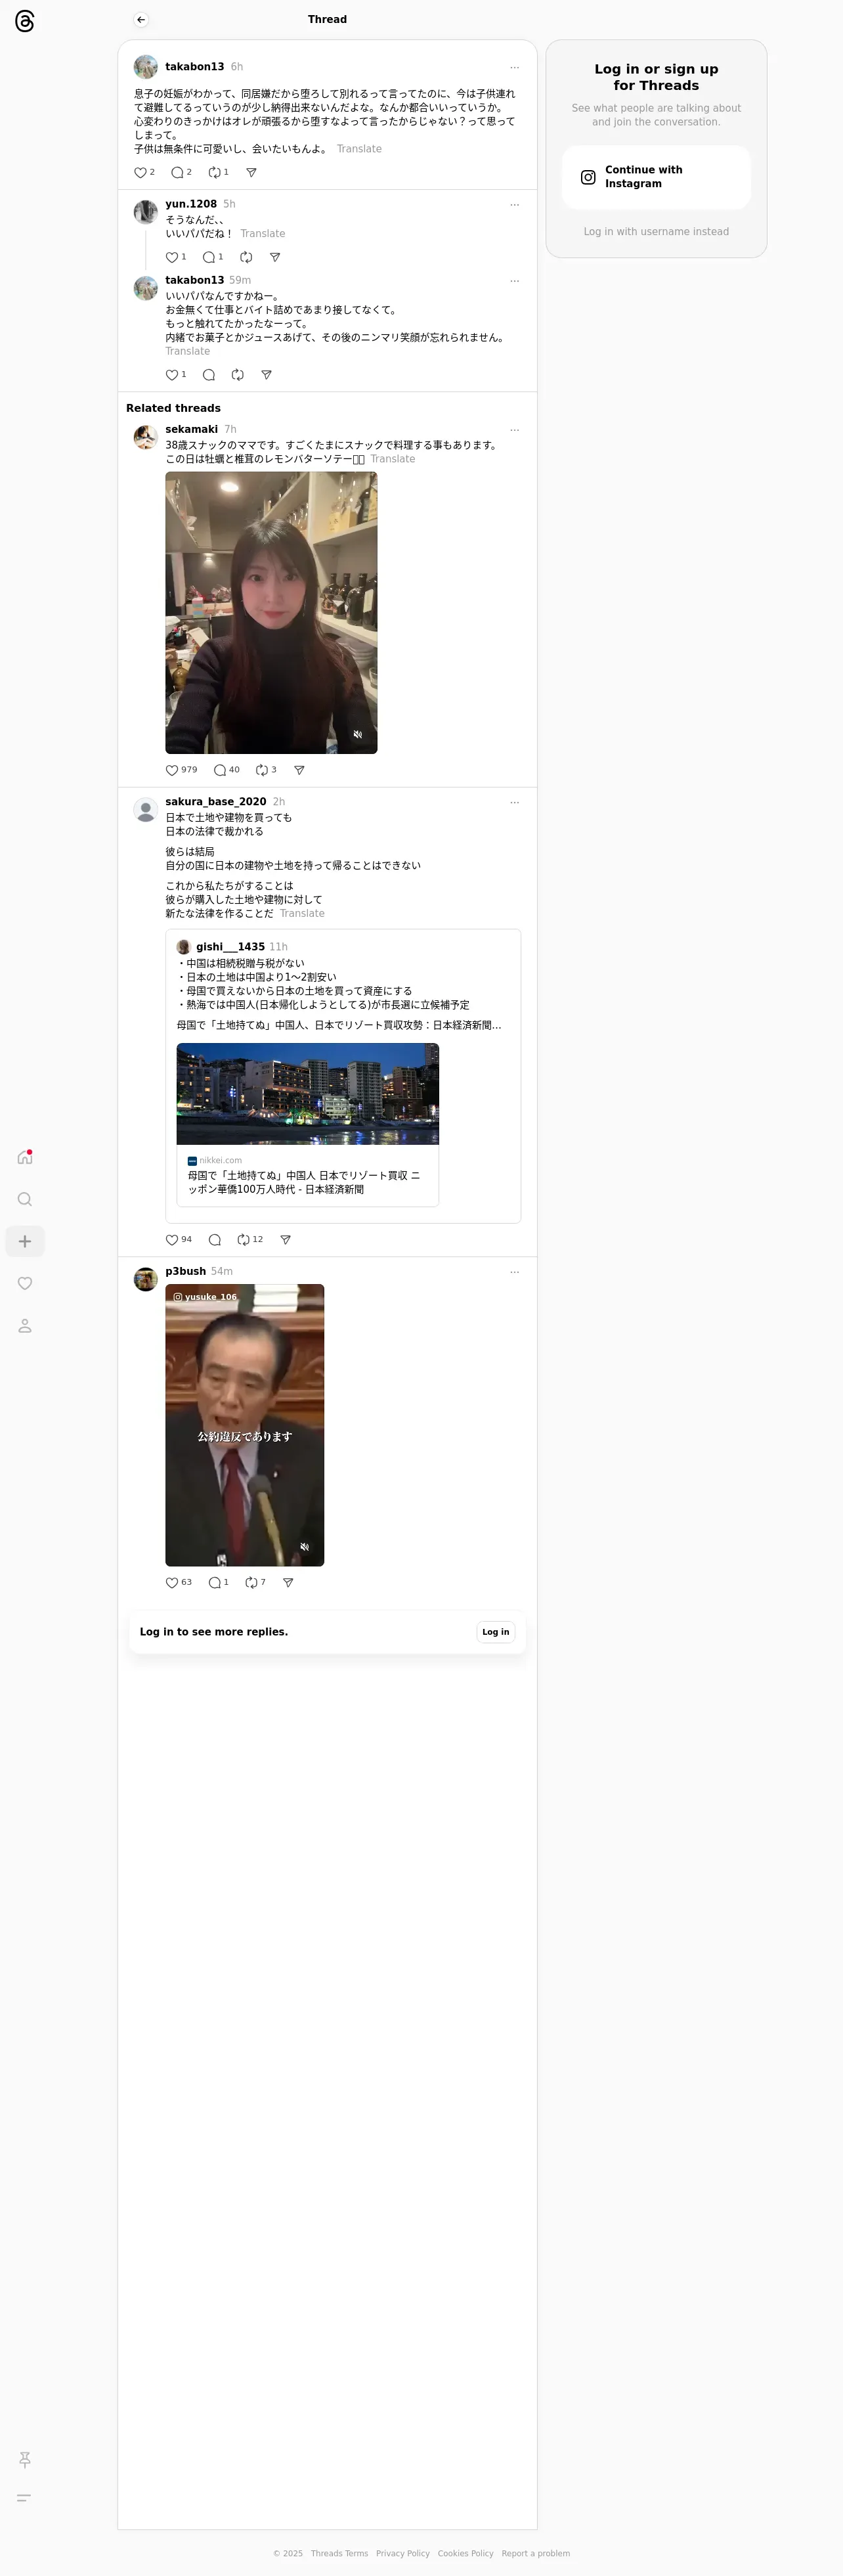
Task: Translate the sakura_base_2020 post
Action: coord(302,913)
